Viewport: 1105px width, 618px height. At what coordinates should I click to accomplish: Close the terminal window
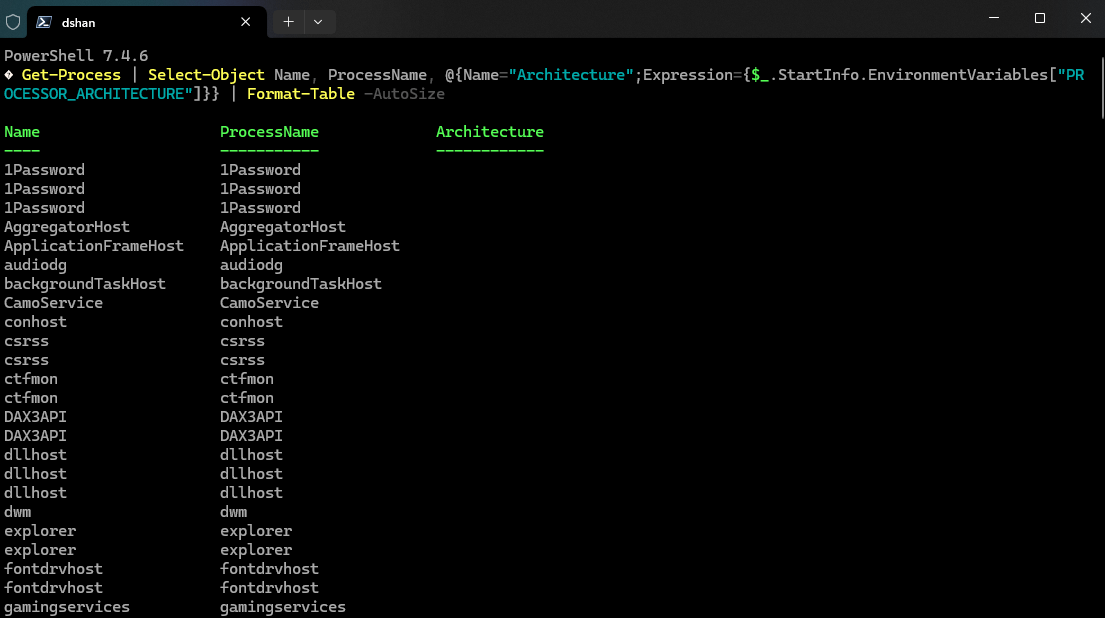click(x=1084, y=19)
